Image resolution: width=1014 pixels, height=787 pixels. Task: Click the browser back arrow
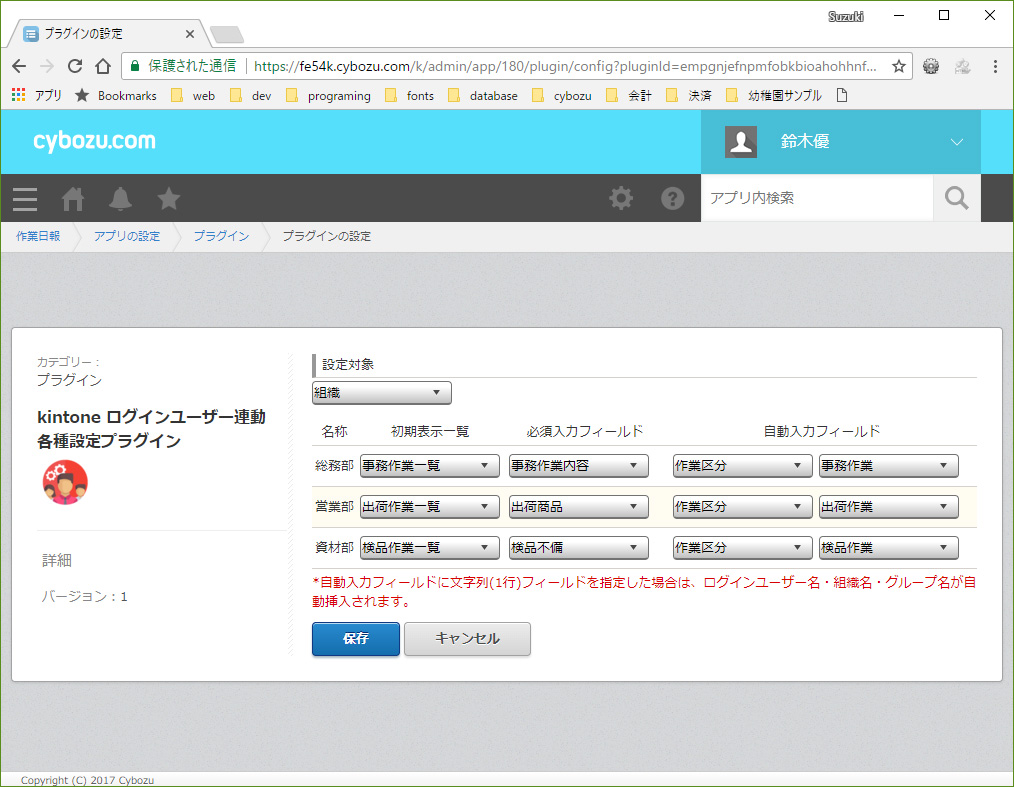[x=19, y=66]
